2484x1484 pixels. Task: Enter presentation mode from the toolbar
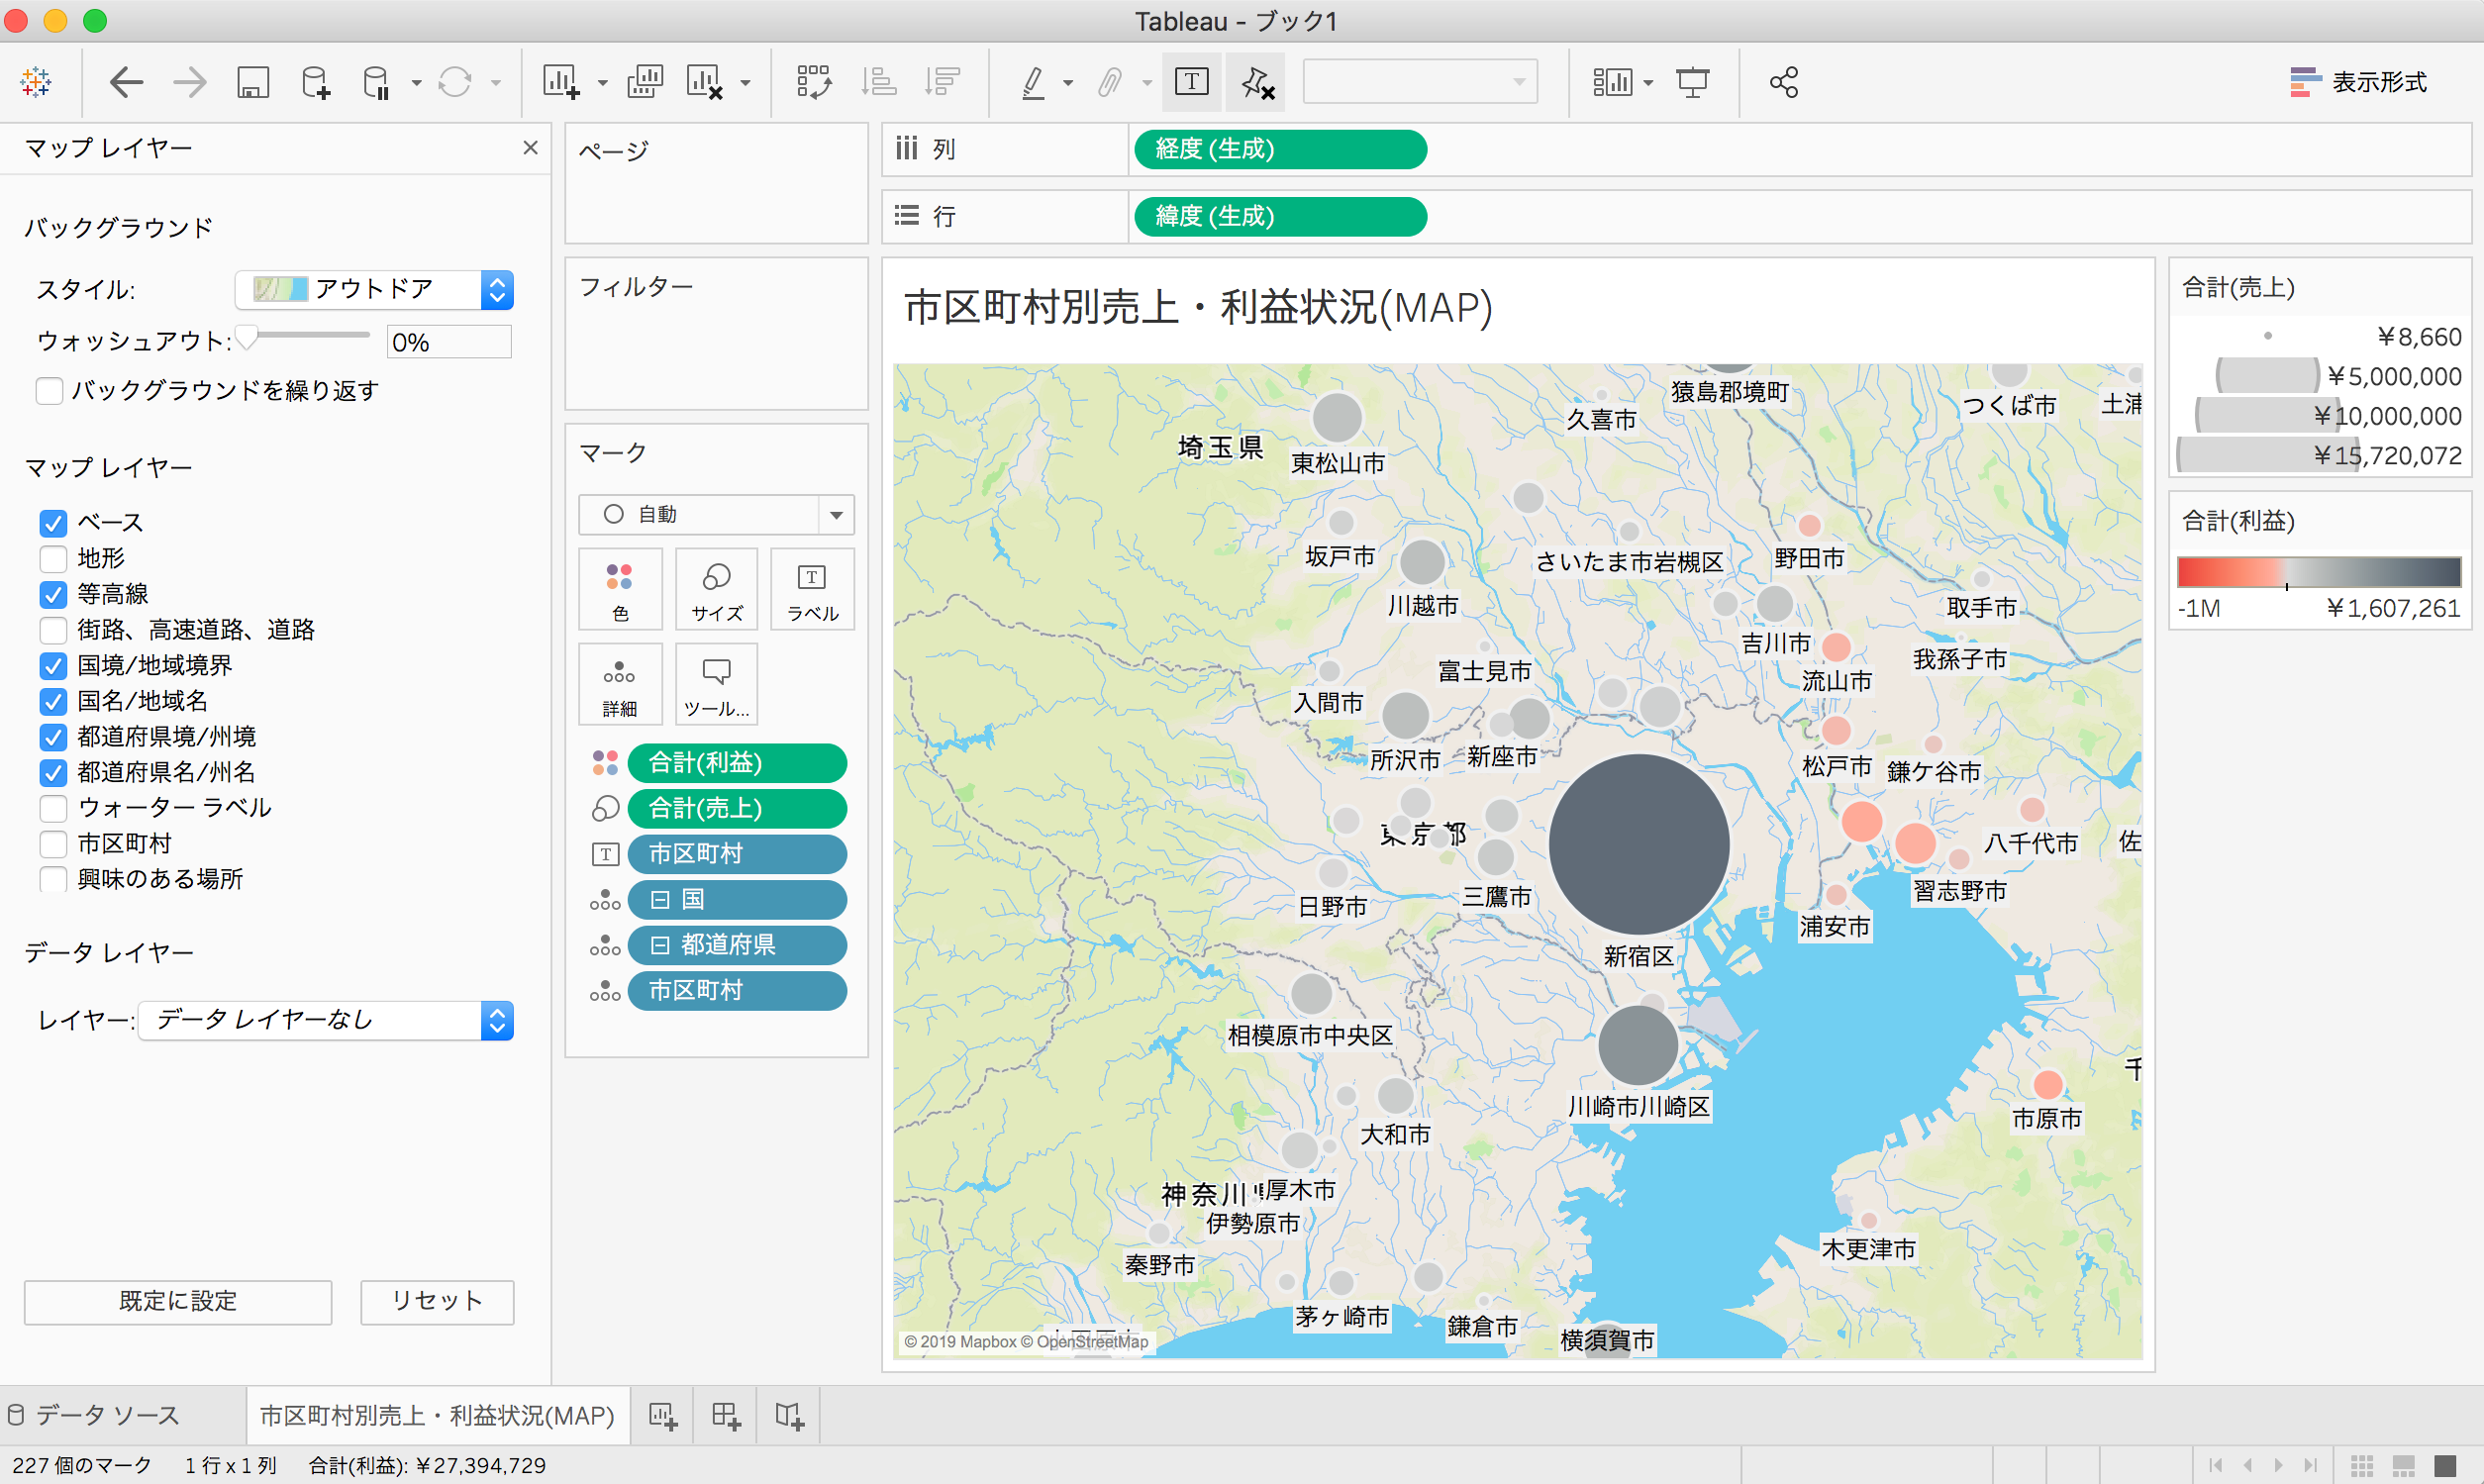1692,82
